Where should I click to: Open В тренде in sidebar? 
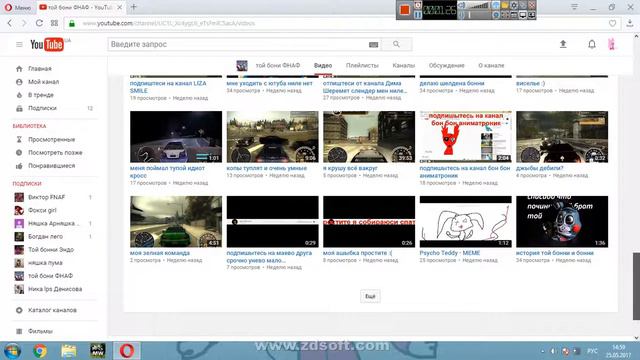tap(40, 95)
